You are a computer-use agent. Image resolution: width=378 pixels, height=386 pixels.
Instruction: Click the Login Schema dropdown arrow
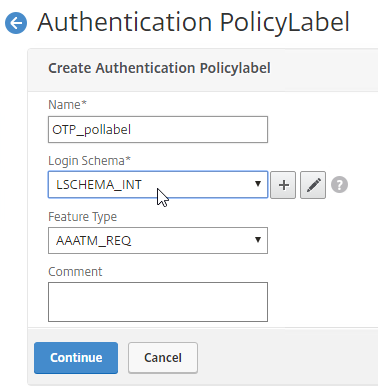(257, 184)
